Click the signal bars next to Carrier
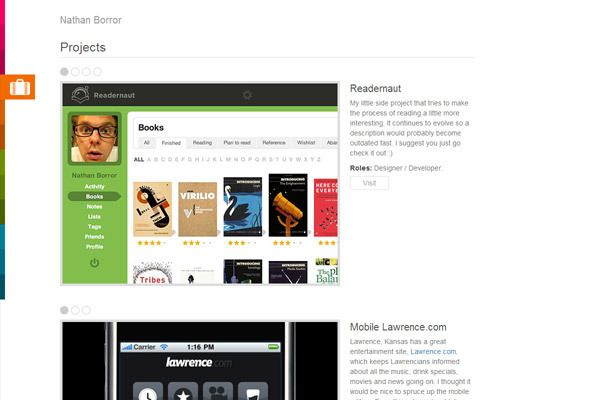Viewport: 600px width, 400px height. click(127, 347)
